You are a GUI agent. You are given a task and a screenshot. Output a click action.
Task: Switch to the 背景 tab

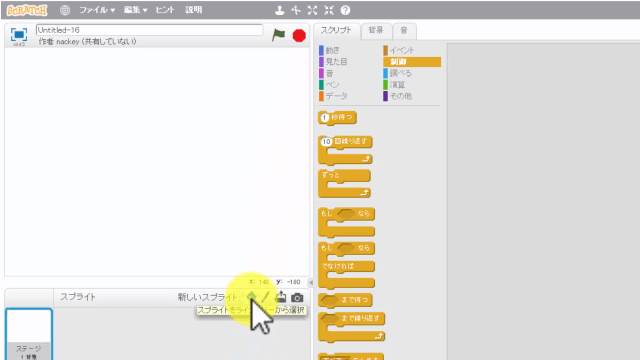coord(376,30)
